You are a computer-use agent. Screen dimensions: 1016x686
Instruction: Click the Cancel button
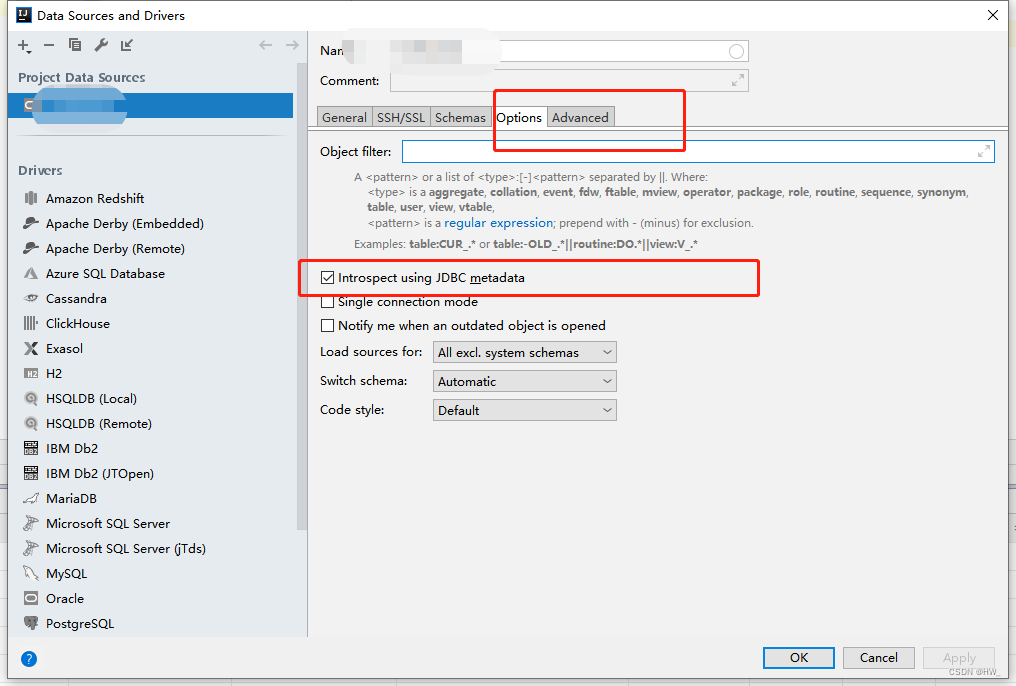coord(879,657)
